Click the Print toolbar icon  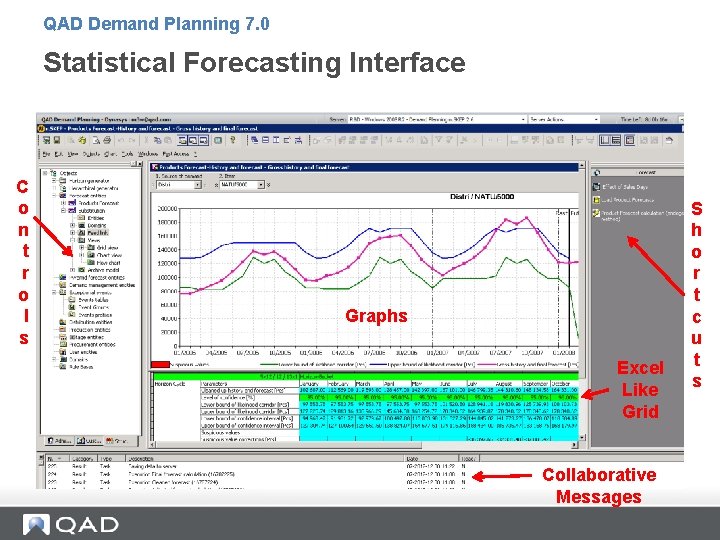[107, 140]
